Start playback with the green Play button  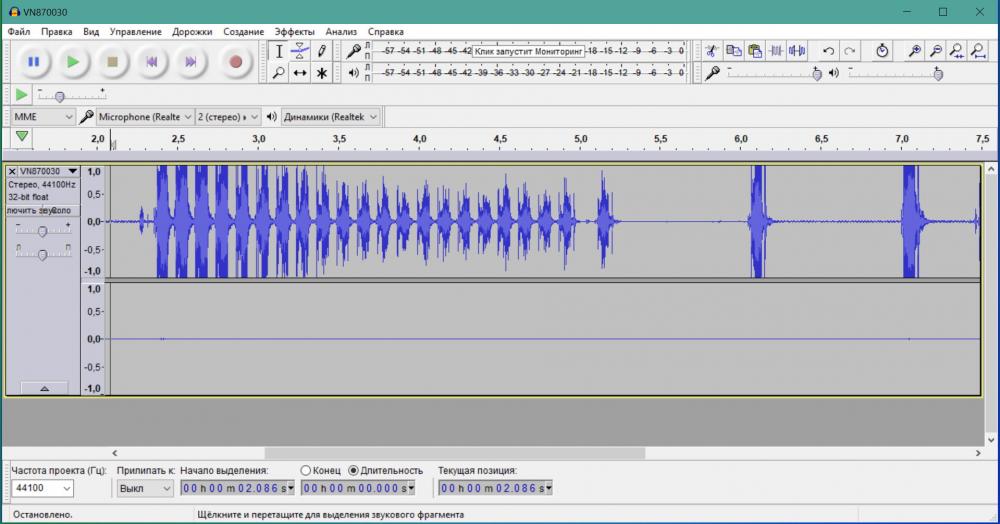click(73, 62)
